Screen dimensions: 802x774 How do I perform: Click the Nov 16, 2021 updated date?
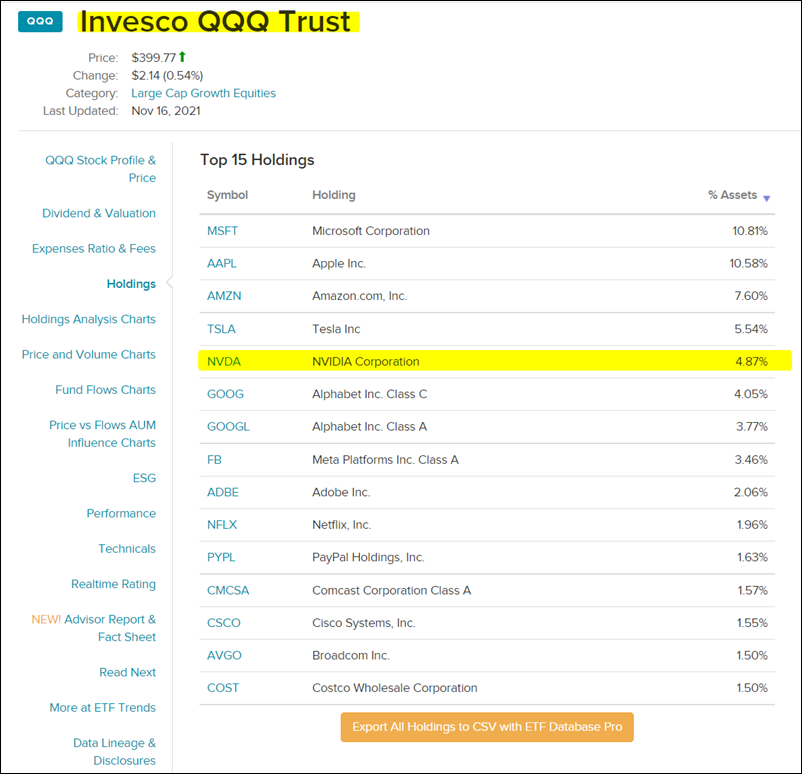click(166, 111)
